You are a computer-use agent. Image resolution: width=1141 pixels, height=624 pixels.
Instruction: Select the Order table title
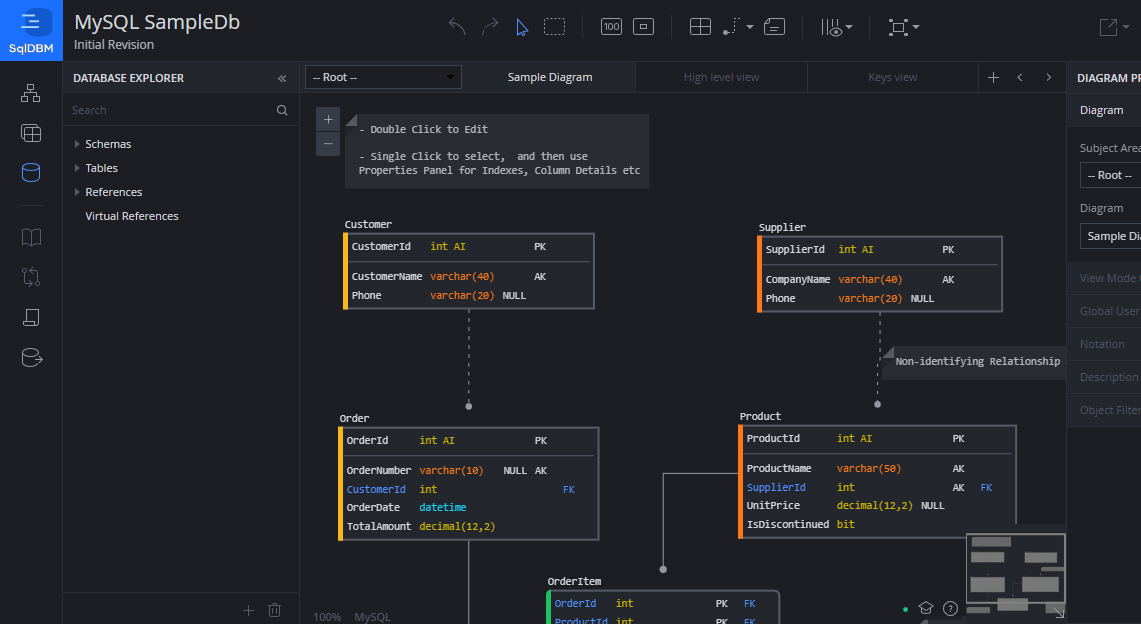pyautogui.click(x=354, y=418)
